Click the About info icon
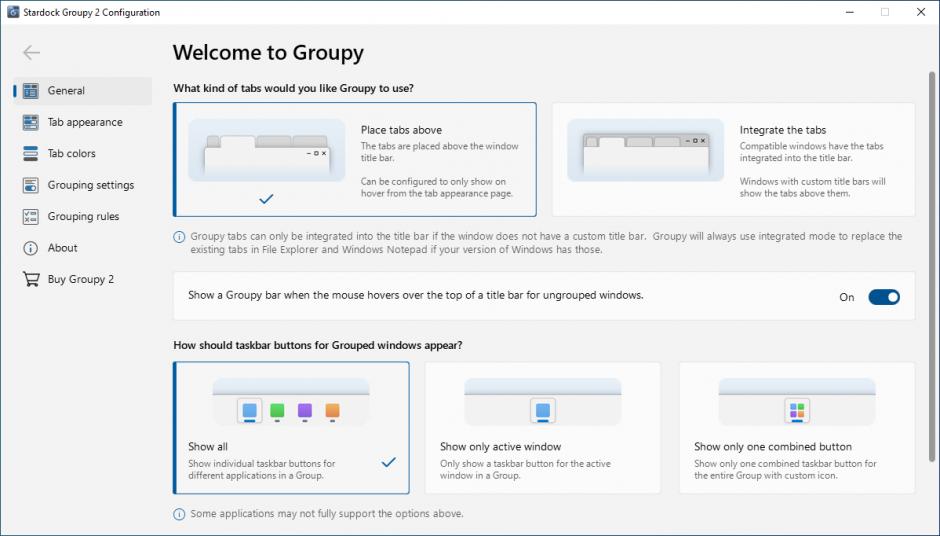This screenshot has width=940, height=536. click(x=31, y=248)
